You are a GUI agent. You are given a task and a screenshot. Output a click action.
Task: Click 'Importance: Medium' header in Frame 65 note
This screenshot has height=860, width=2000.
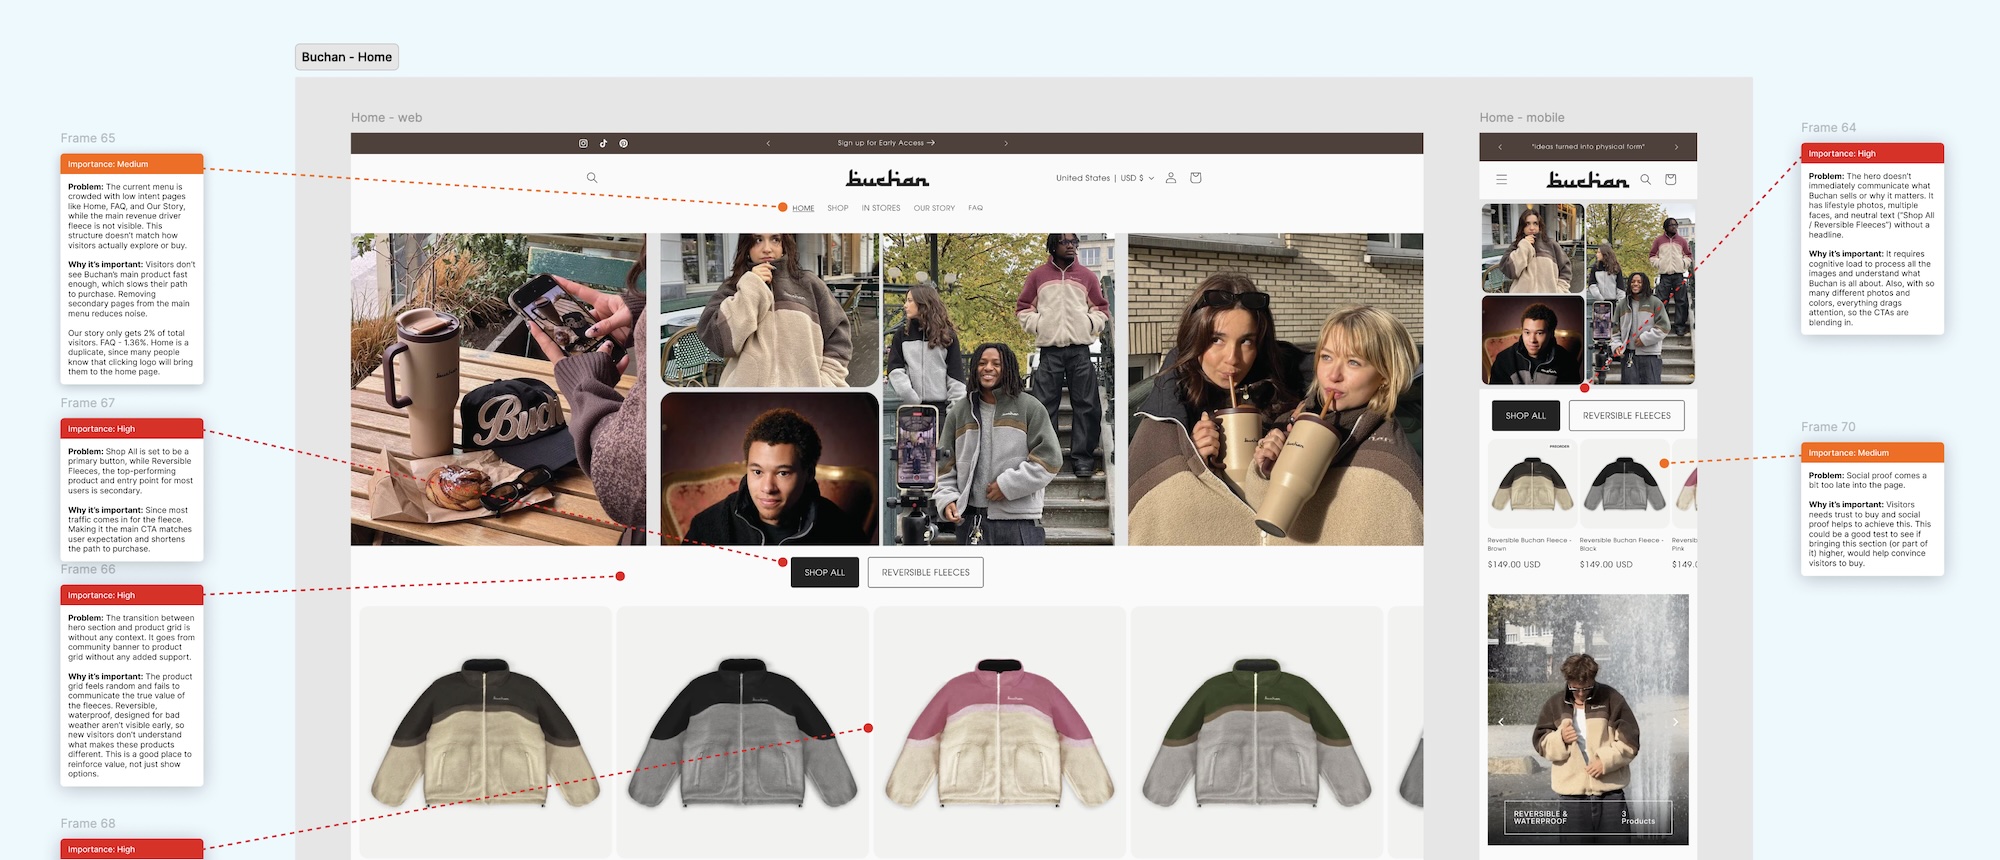tap(132, 164)
